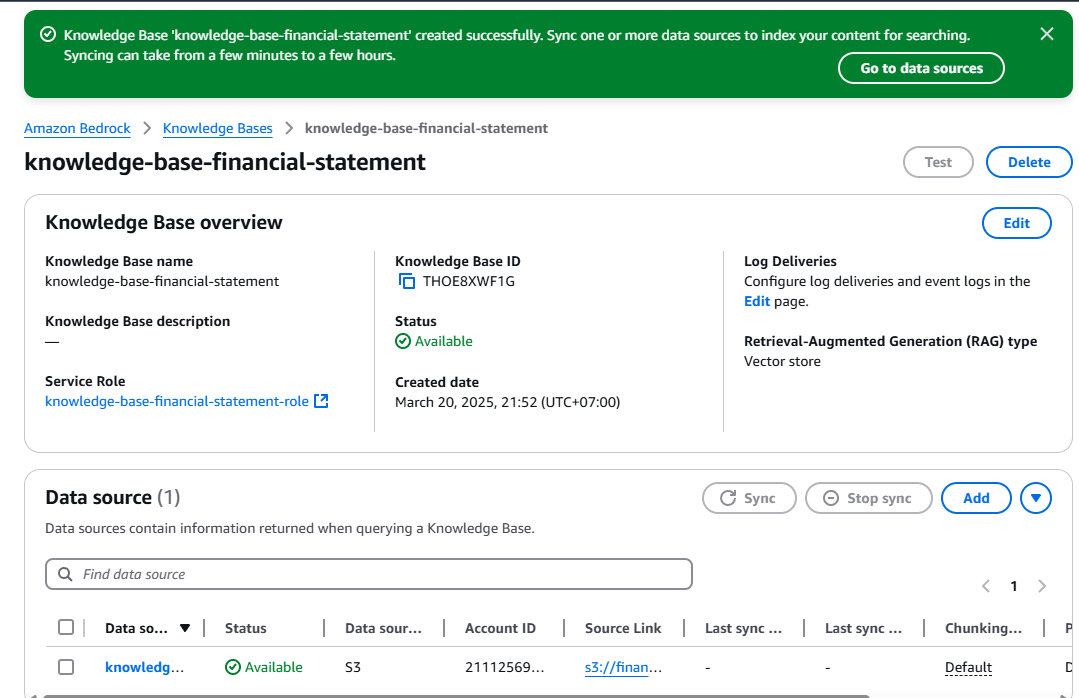Open knowledge-base-financial-statement-role link
This screenshot has height=698, width=1079.
coord(177,401)
